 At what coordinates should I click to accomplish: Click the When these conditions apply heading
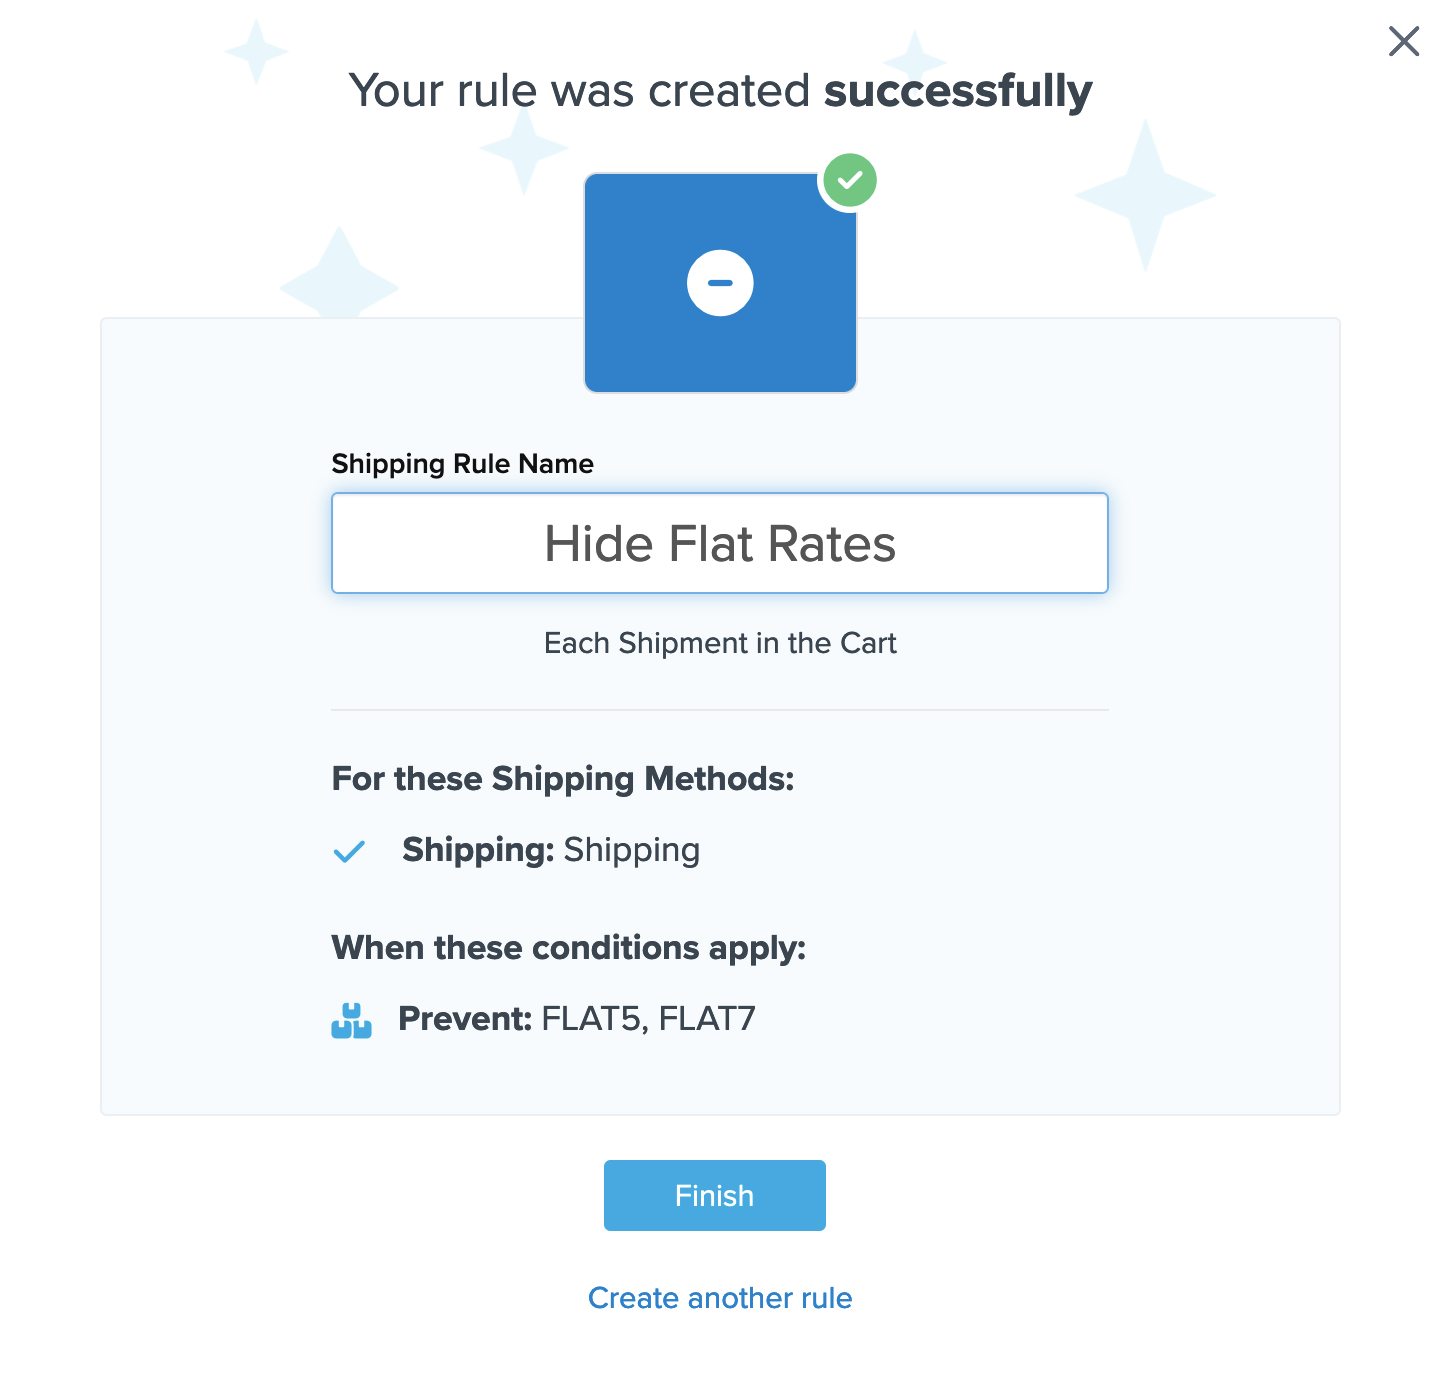tap(568, 947)
